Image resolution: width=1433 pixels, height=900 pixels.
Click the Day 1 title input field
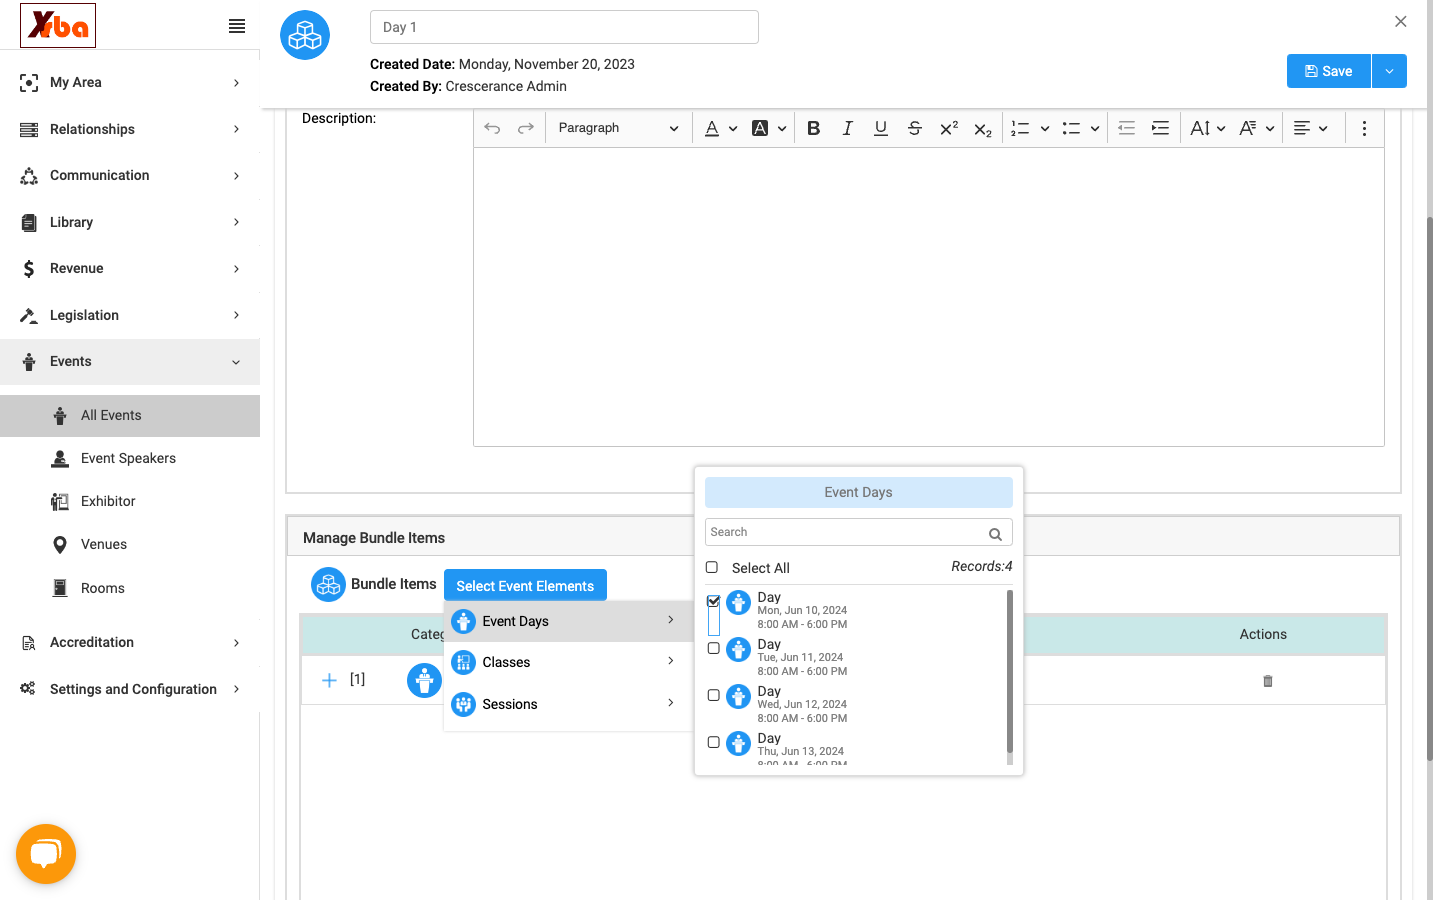[x=564, y=27]
